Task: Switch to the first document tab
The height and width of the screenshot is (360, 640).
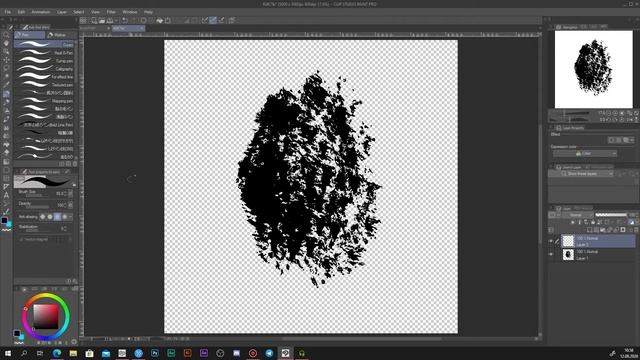Action: click(x=95, y=28)
